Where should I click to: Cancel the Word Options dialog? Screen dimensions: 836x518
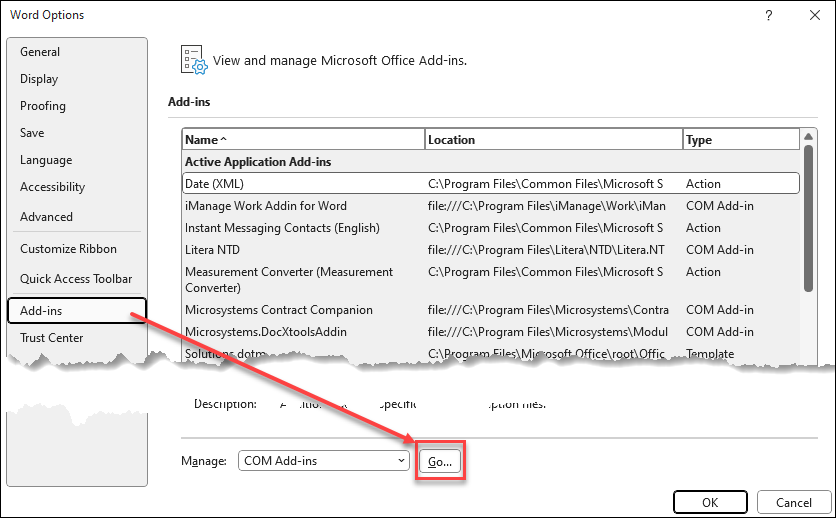pyautogui.click(x=793, y=502)
